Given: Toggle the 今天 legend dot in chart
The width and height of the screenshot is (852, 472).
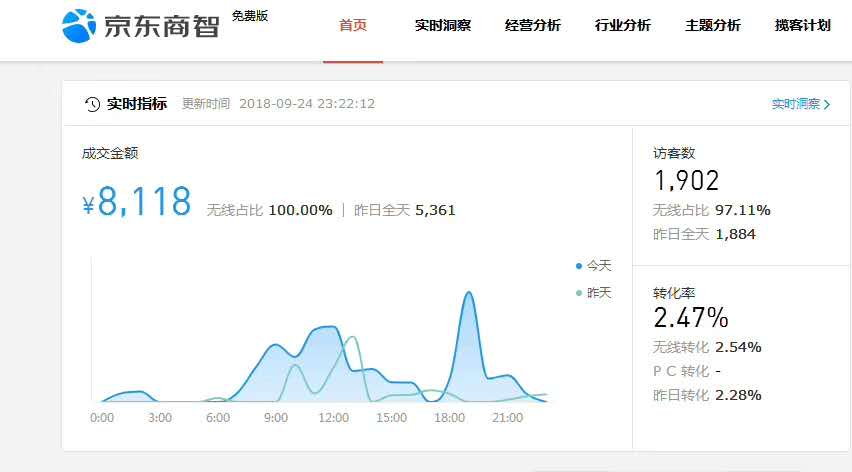Looking at the screenshot, I should pos(579,266).
